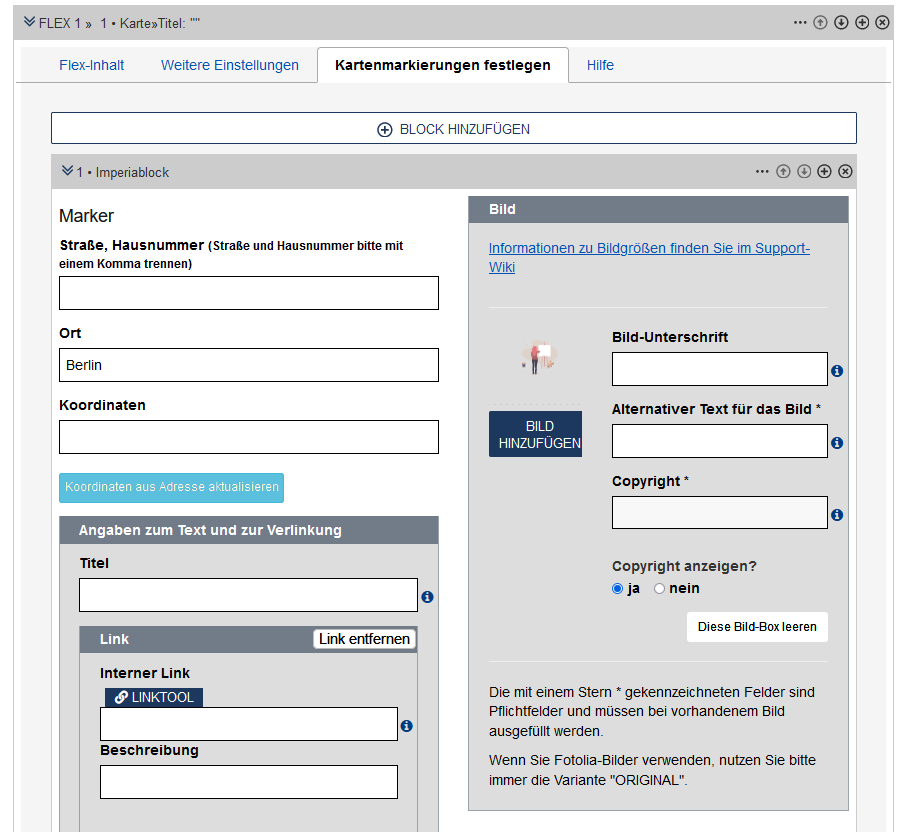Viewport: 900px width, 832px height.
Task: Collapse FLEX 1 with the double chevron icon
Action: click(31, 21)
